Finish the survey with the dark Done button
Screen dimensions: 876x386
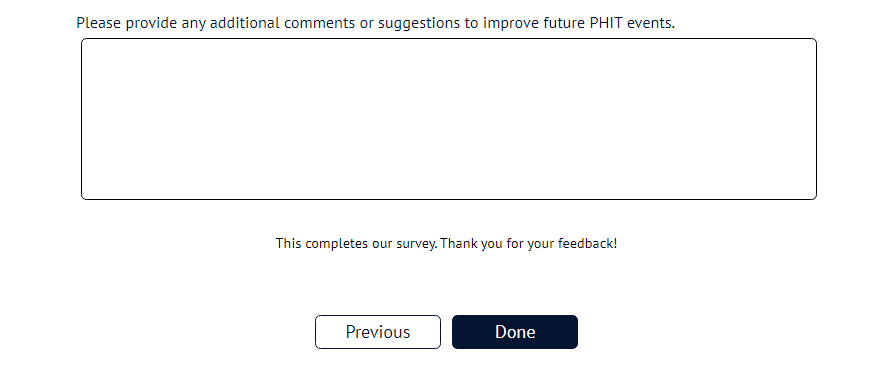(515, 332)
